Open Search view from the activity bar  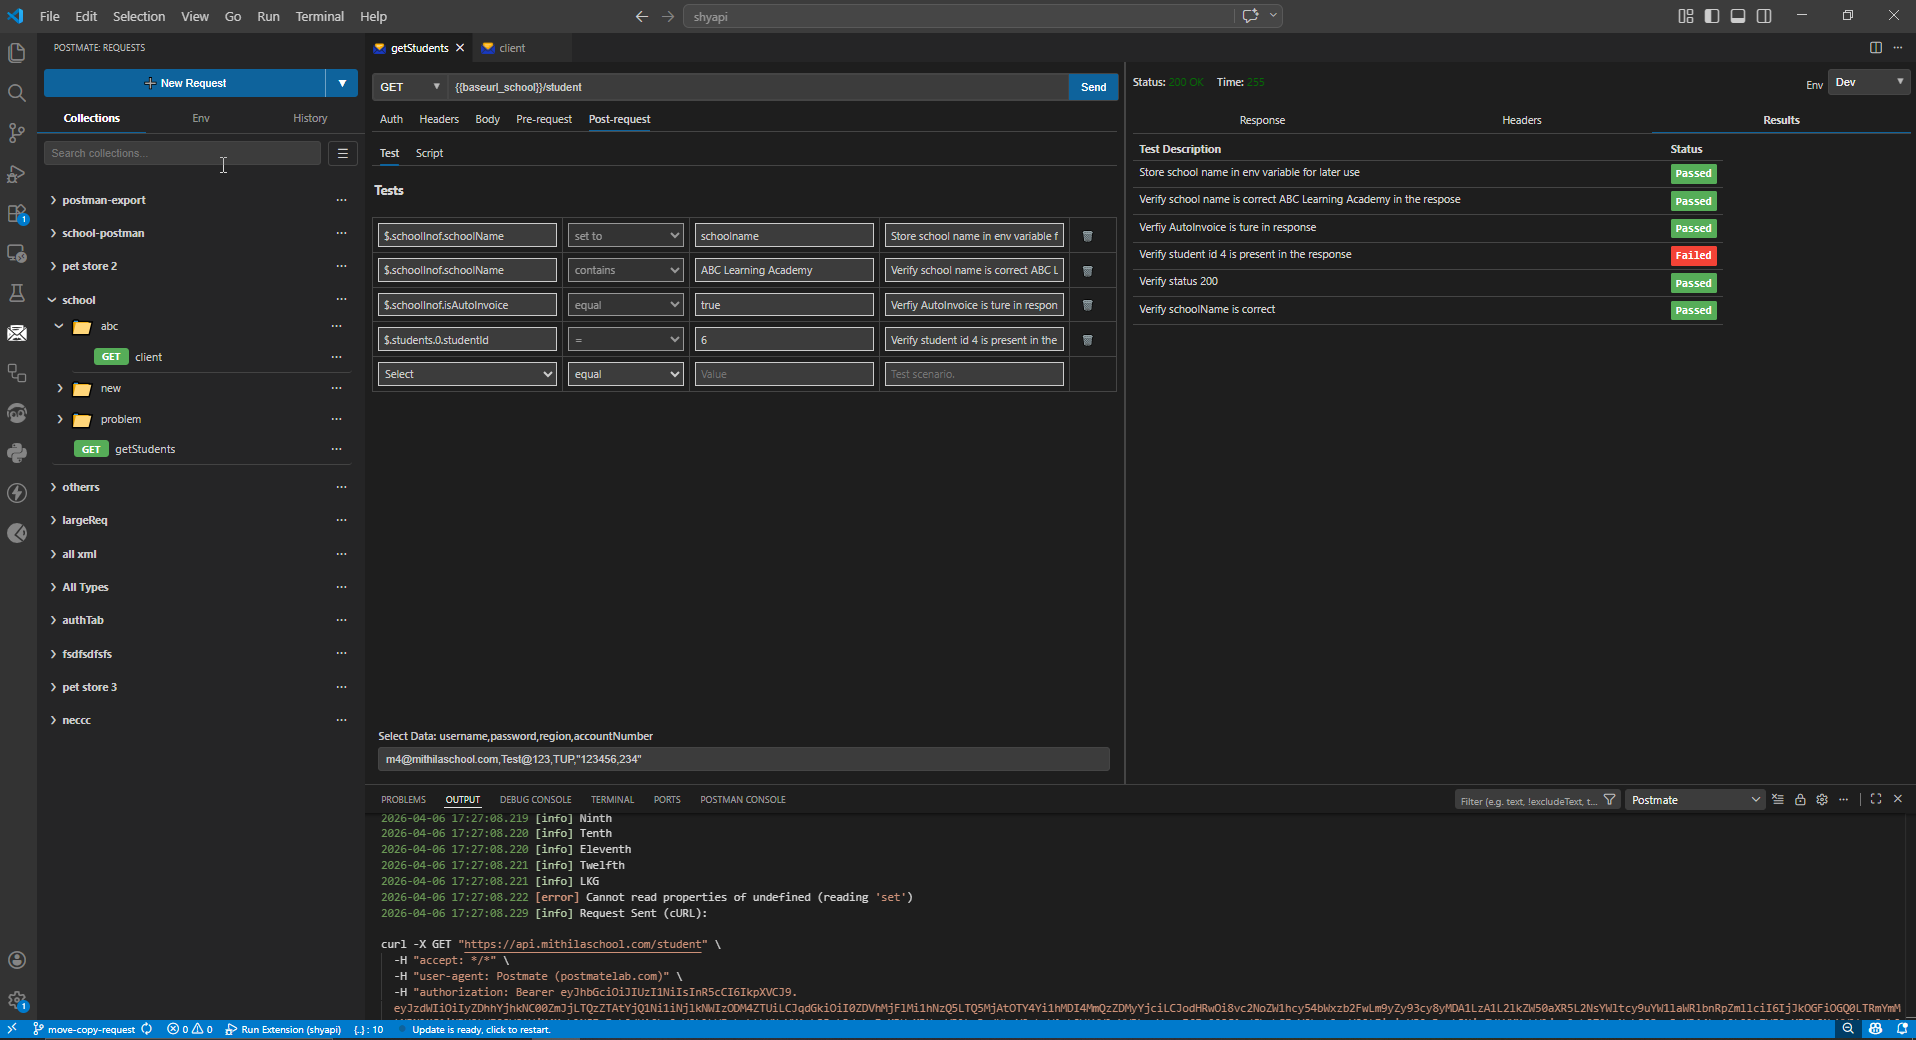point(17,93)
